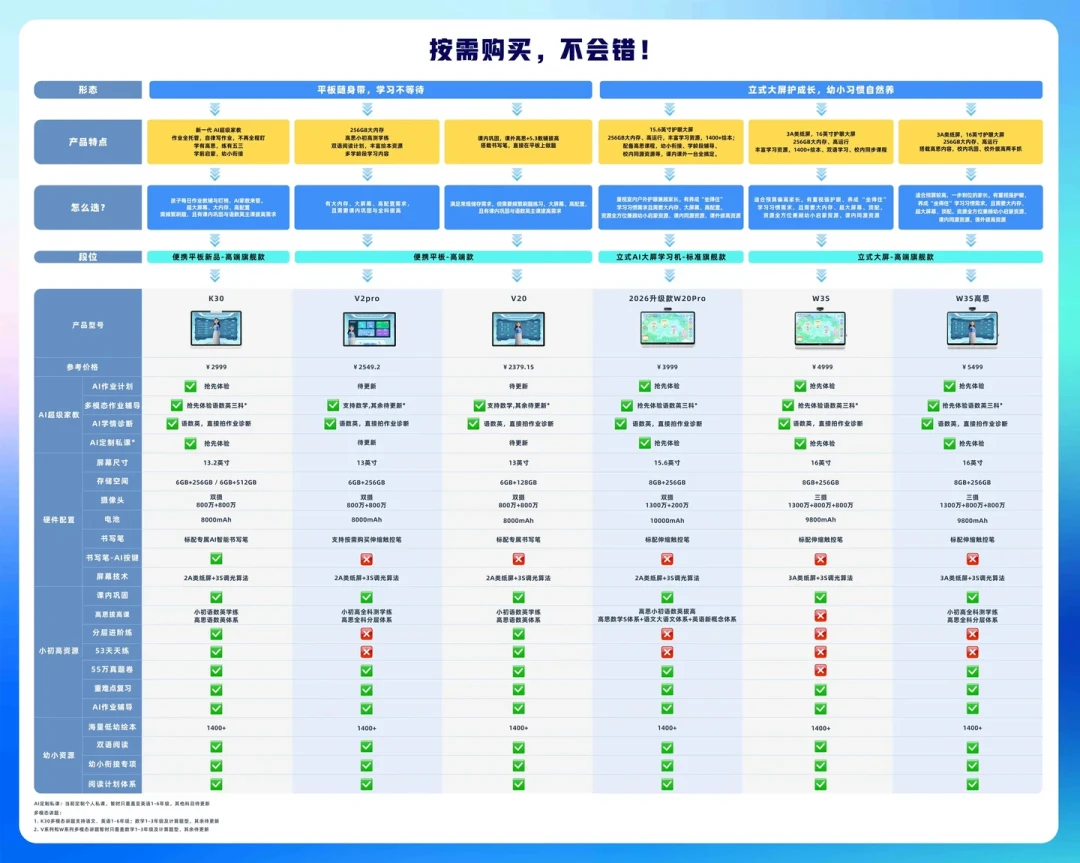Click W3S高思 green check in 55万真题卷 row
The image size is (1080, 863).
(x=973, y=671)
